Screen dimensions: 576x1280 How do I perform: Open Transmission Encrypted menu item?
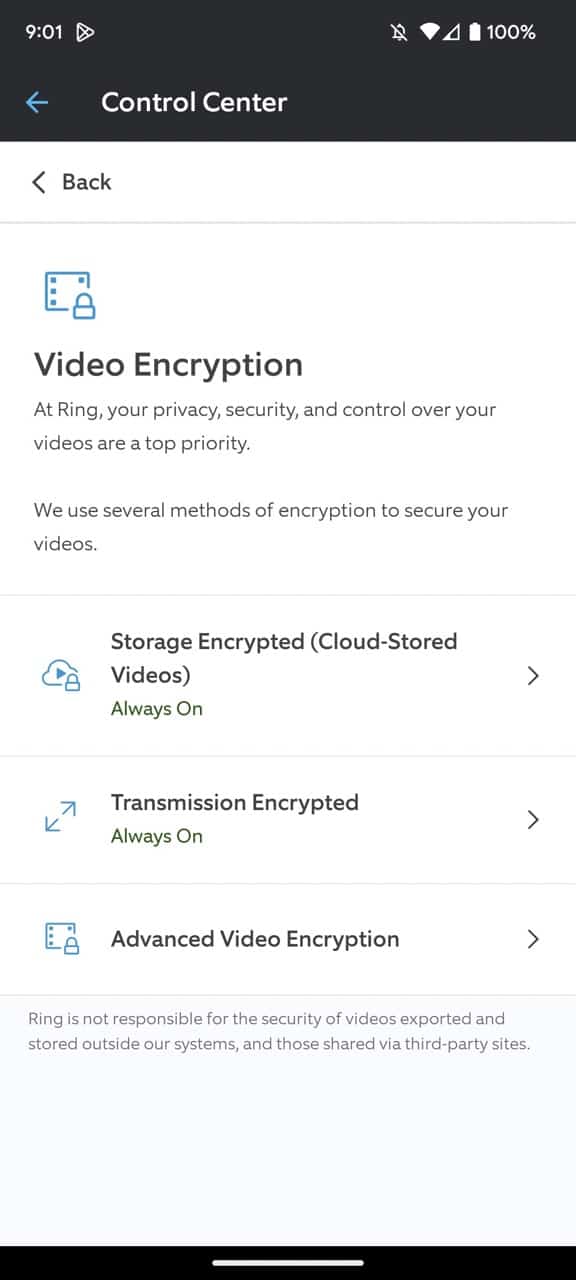tap(288, 820)
